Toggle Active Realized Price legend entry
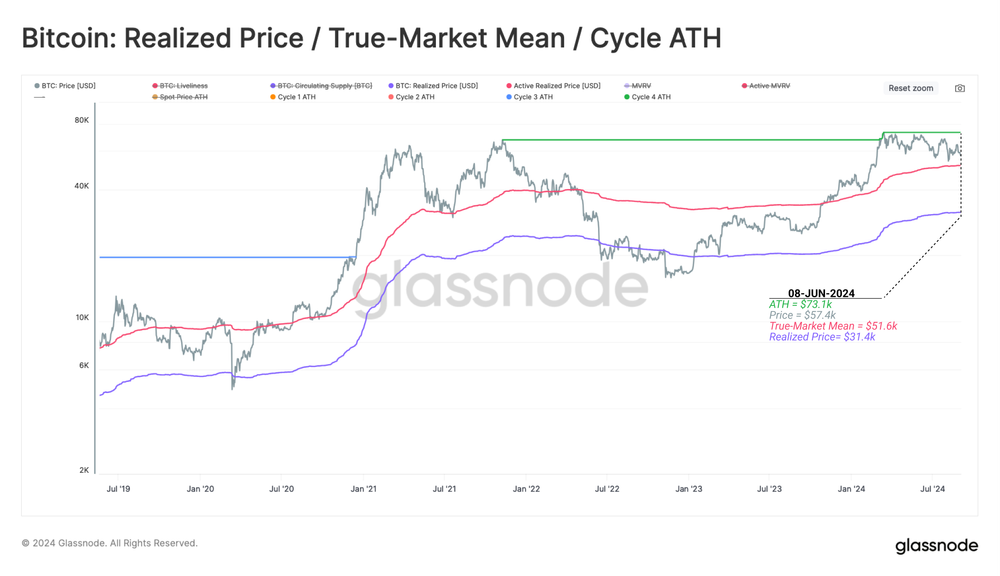 click(554, 85)
